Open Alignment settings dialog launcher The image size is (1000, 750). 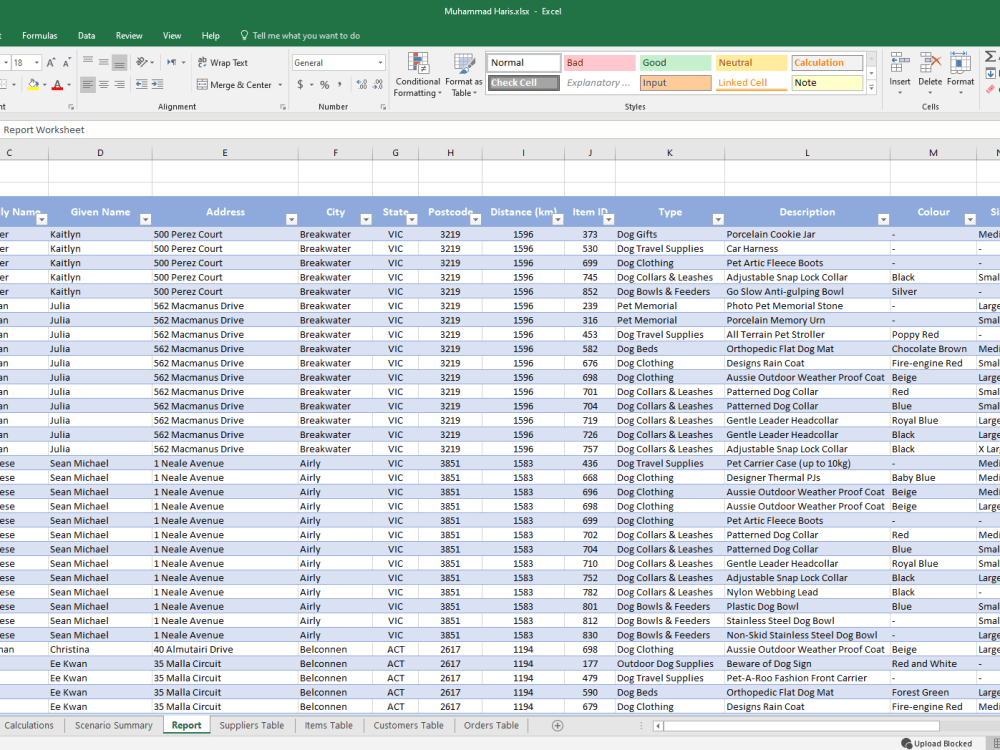click(283, 107)
